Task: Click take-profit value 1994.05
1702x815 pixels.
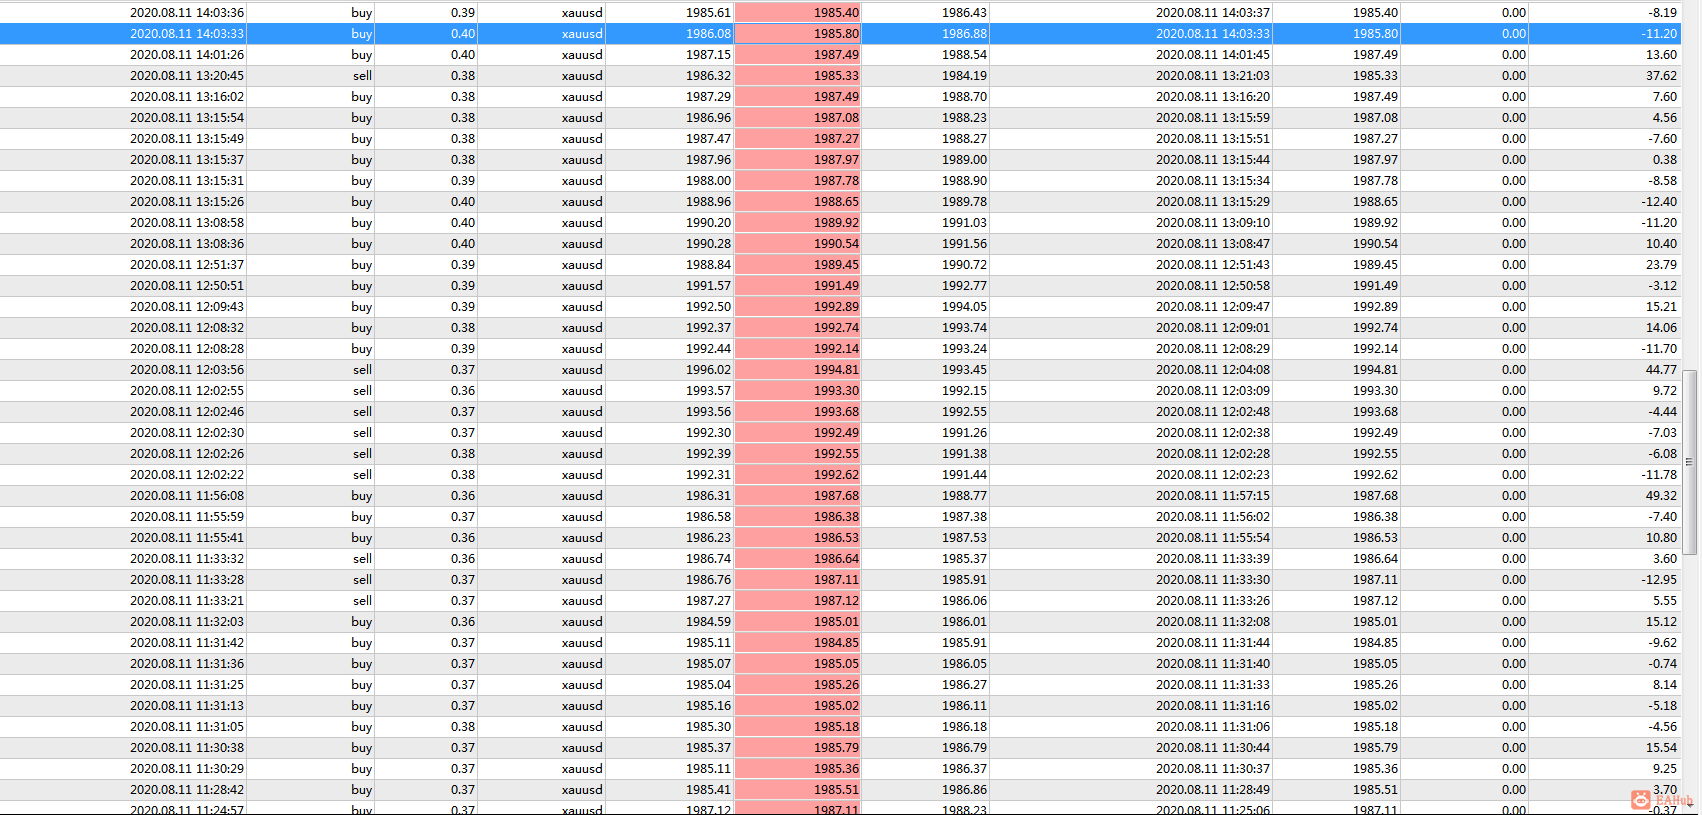Action: (964, 307)
